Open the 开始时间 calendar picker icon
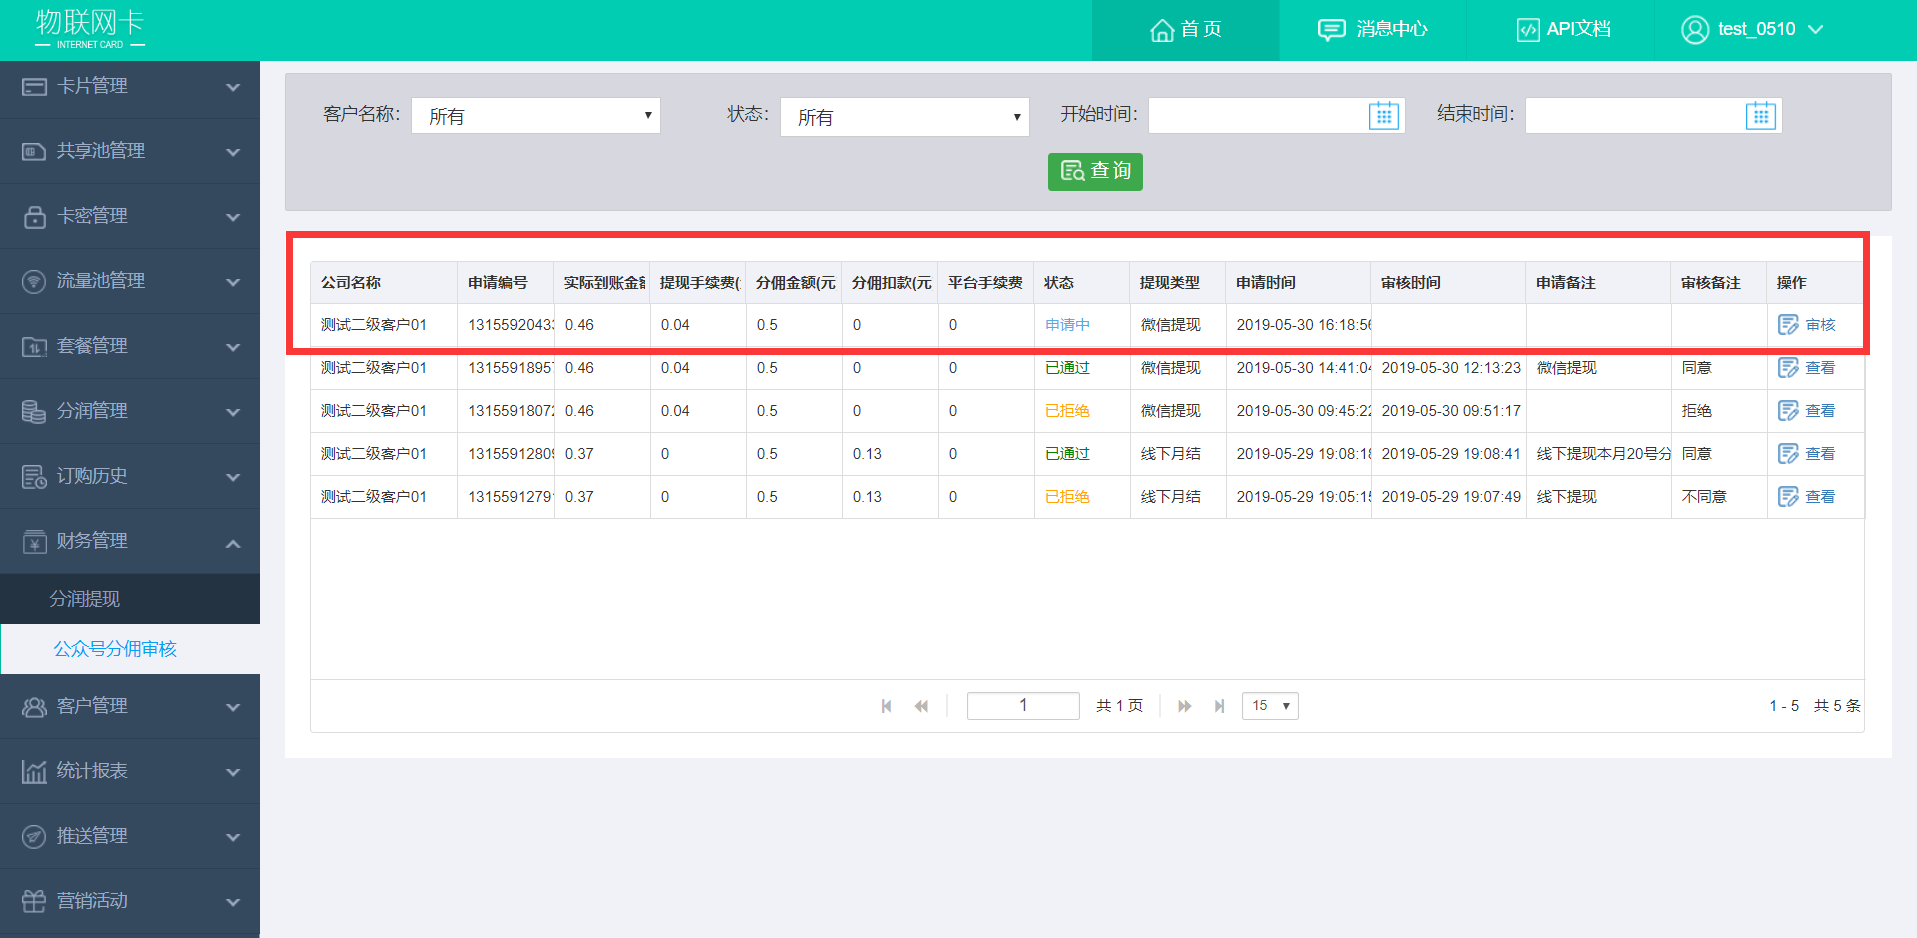1917x938 pixels. (1384, 116)
